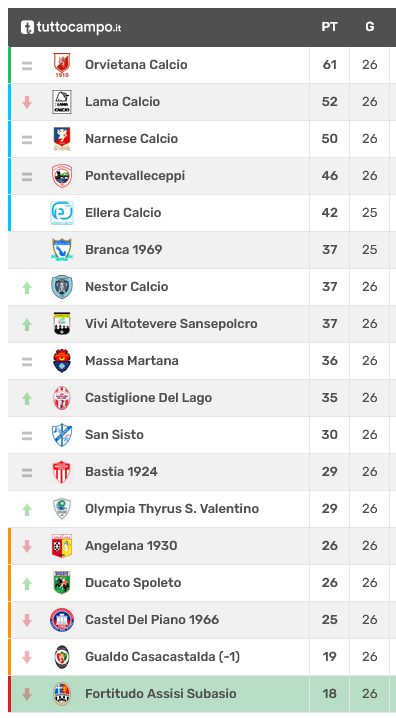Click the Castel Del Piano 1966 round badge
396x718 pixels.
tap(62, 620)
